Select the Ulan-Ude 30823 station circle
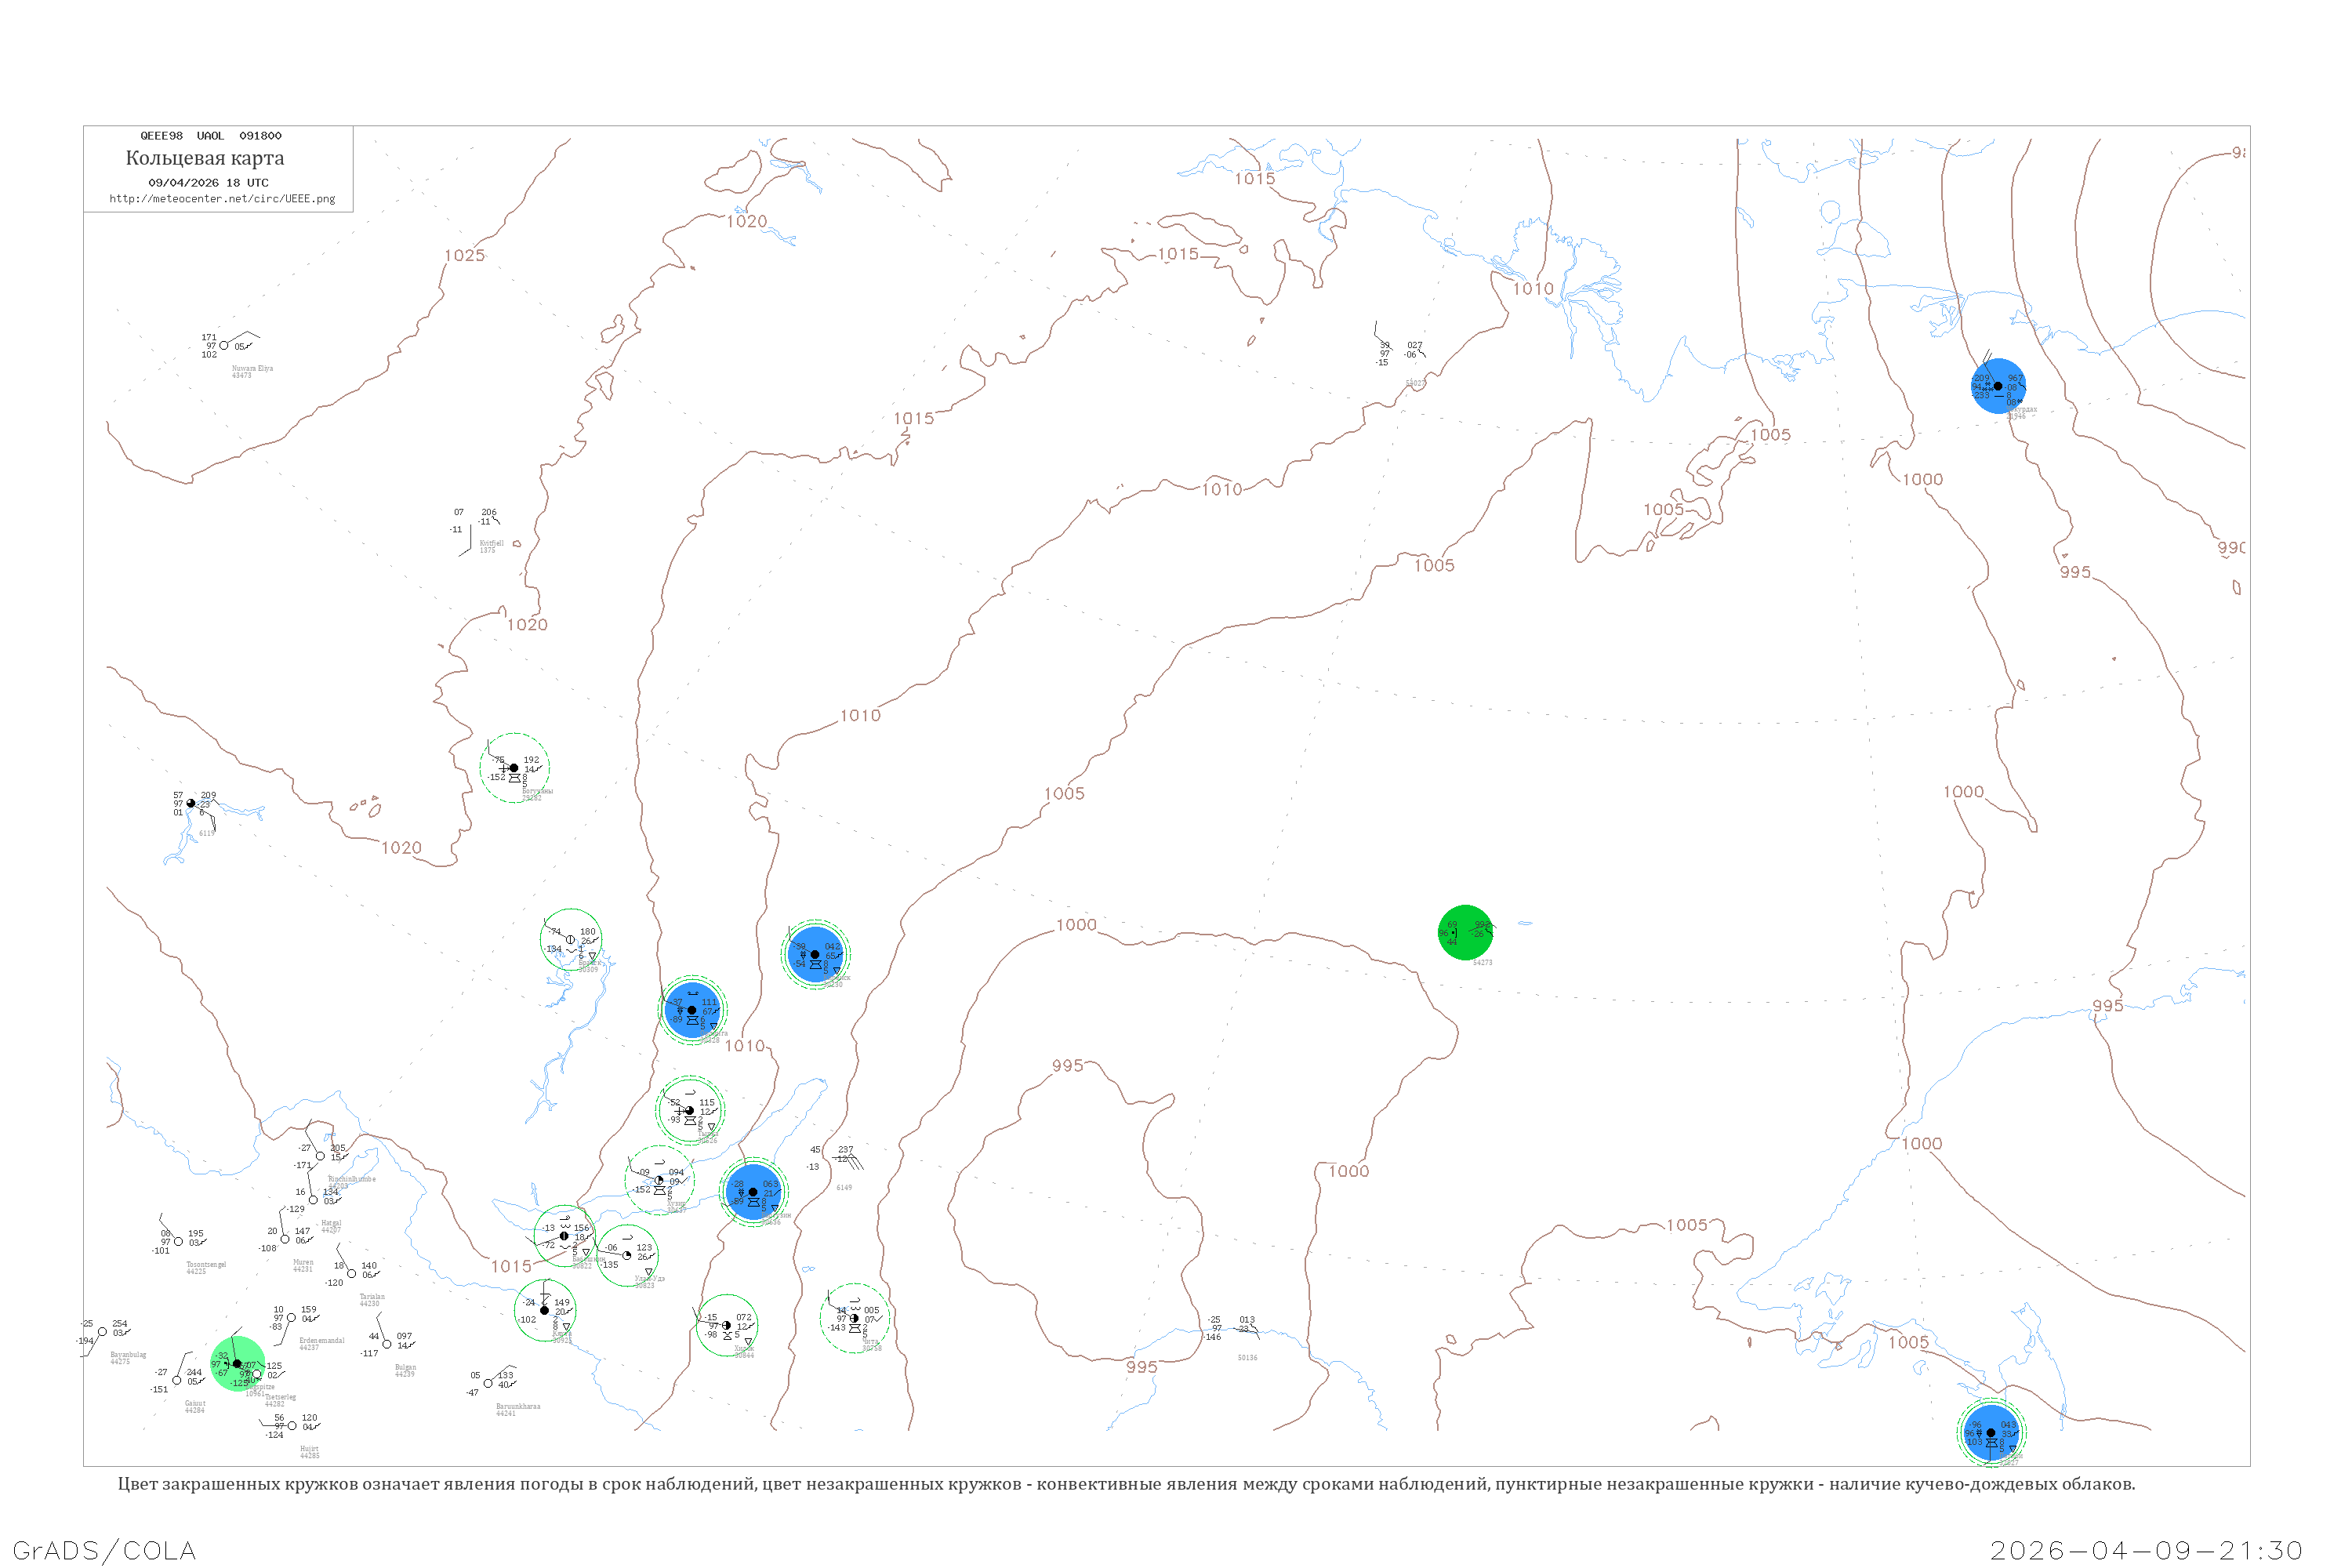Image resolution: width=2352 pixels, height=1568 pixels. [628, 1255]
